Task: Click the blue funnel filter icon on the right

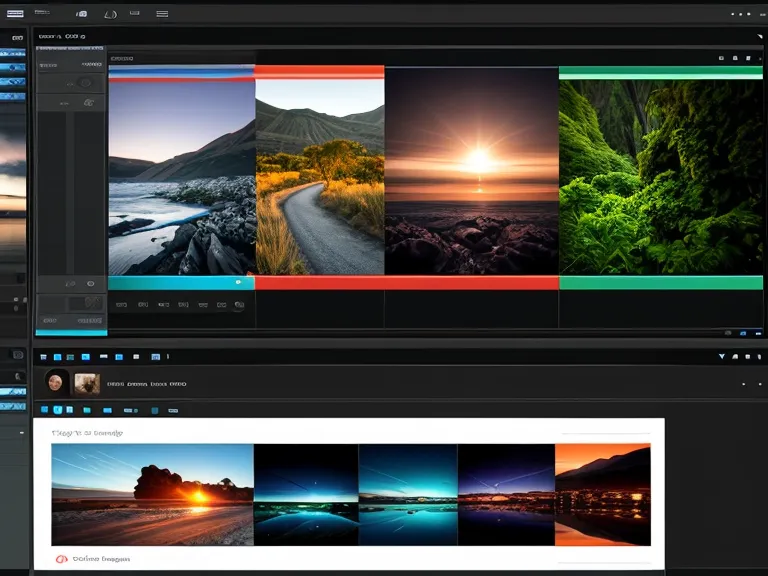Action: 721,357
